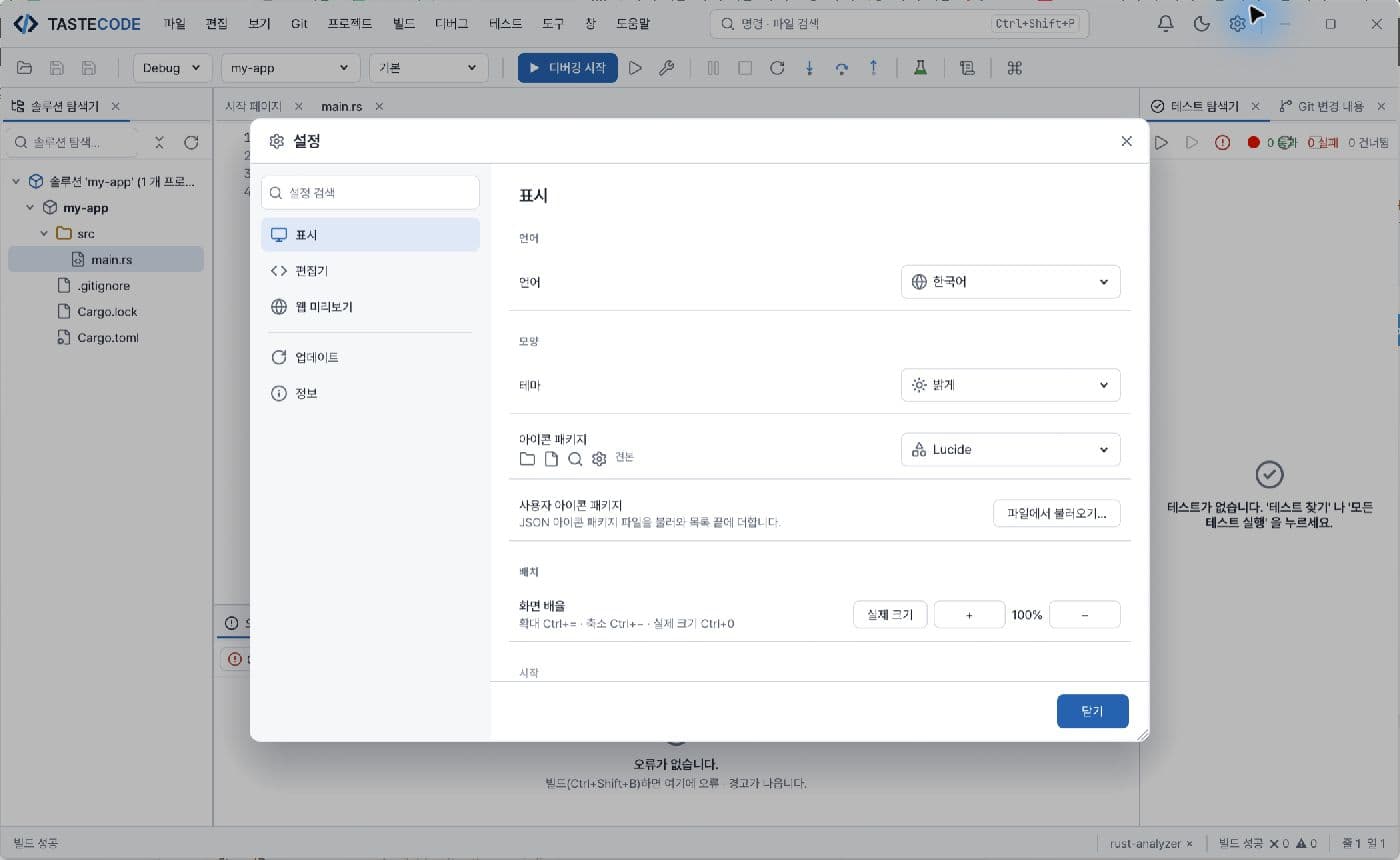Viewport: 1400px width, 860px height.
Task: Click the step out up-arrow icon
Action: (x=874, y=68)
